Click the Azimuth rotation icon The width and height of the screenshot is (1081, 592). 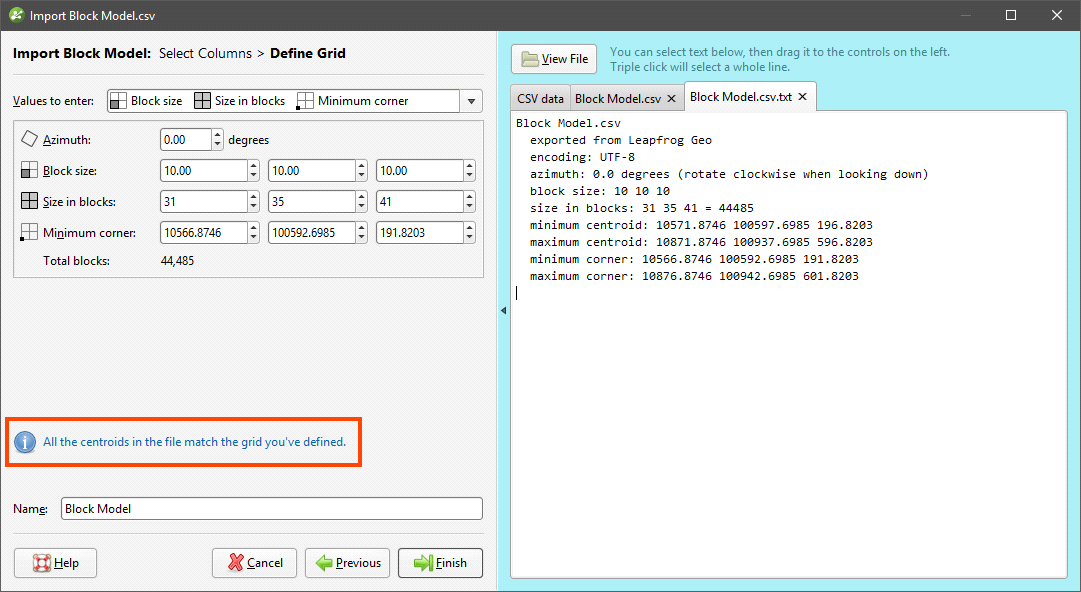pos(29,139)
